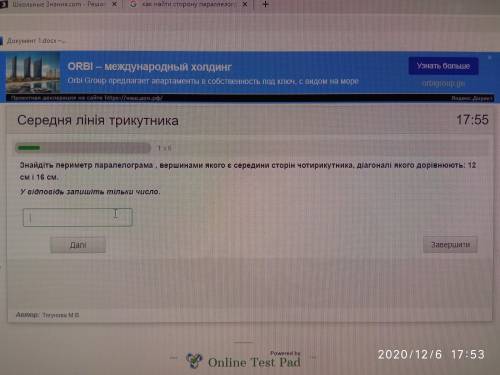500x375 pixels.
Task: Open the Online Test Pad footer link
Action: click(254, 362)
